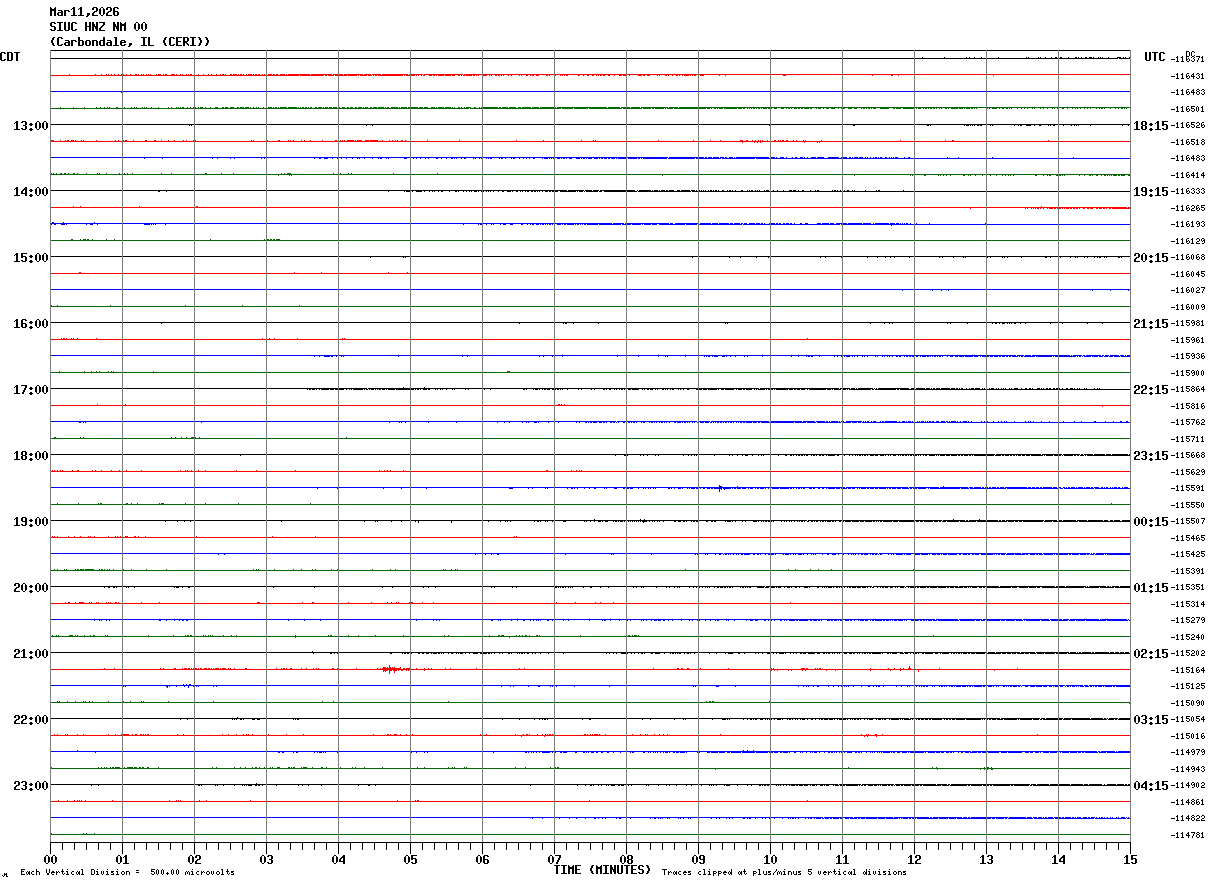Click the DC offset value -114943
This screenshot has height=886, width=1210.
coord(1187,769)
